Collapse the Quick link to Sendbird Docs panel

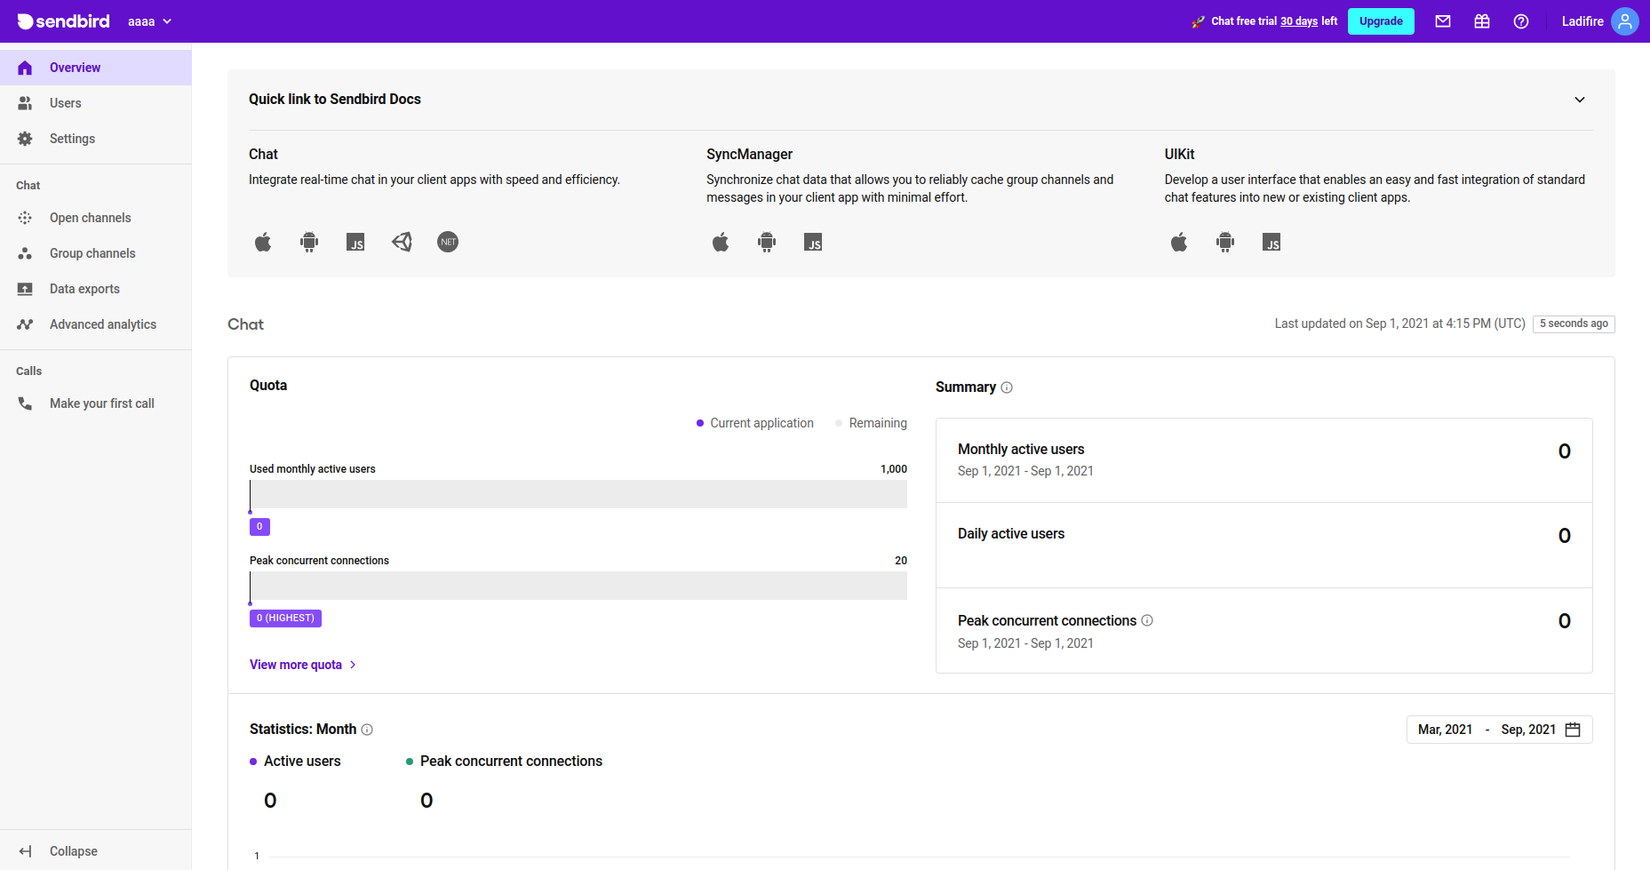tap(1580, 99)
